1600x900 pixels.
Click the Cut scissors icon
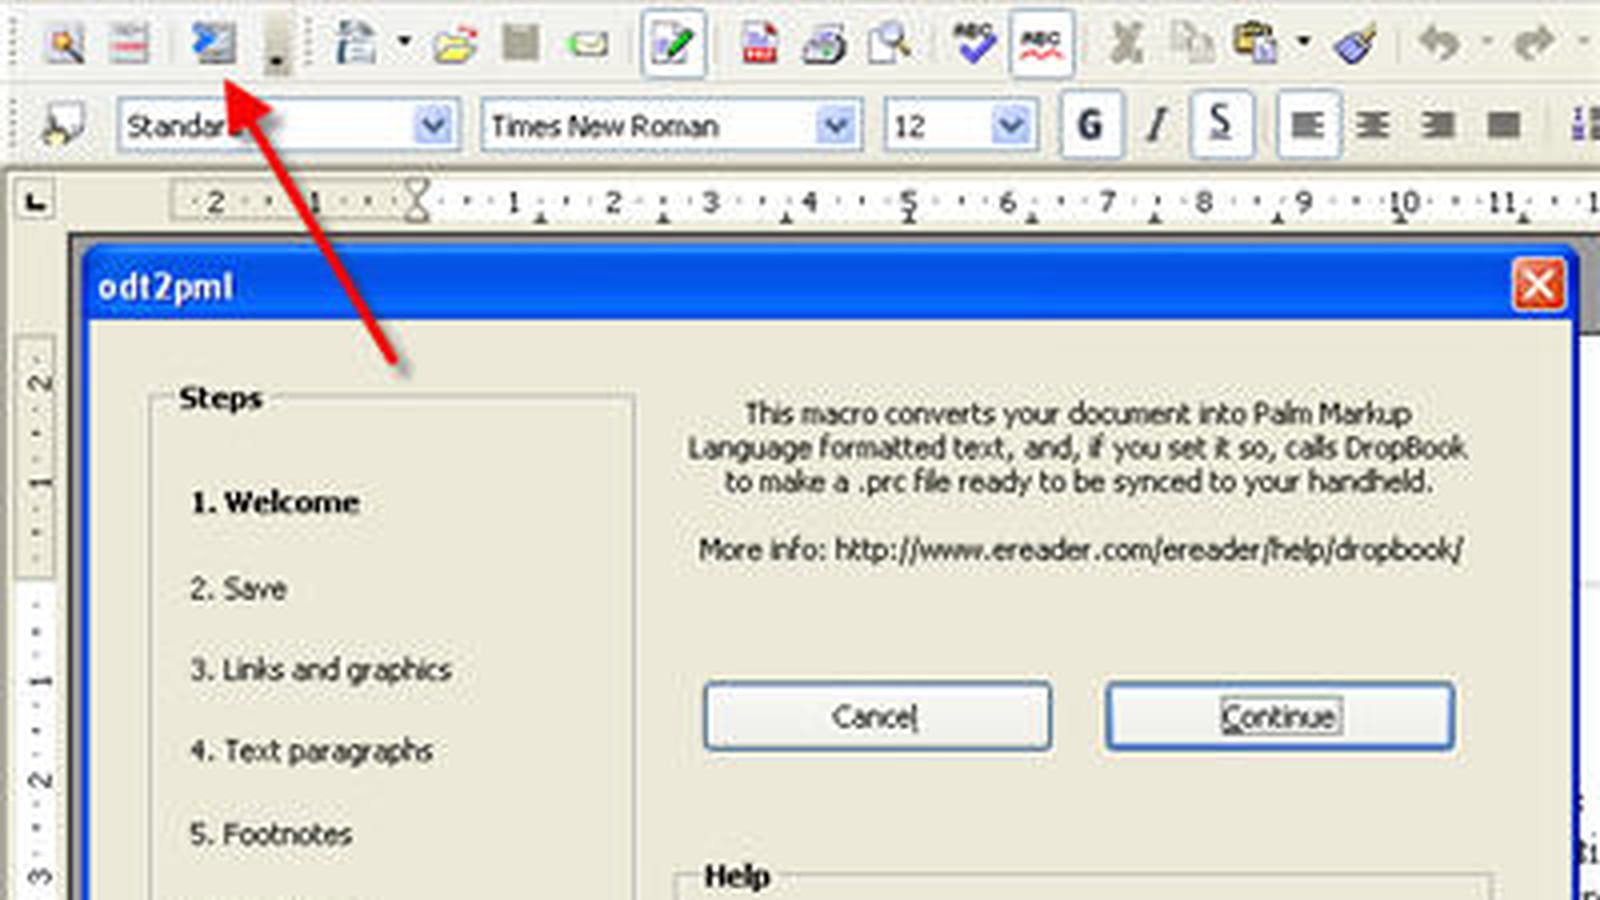(1127, 44)
